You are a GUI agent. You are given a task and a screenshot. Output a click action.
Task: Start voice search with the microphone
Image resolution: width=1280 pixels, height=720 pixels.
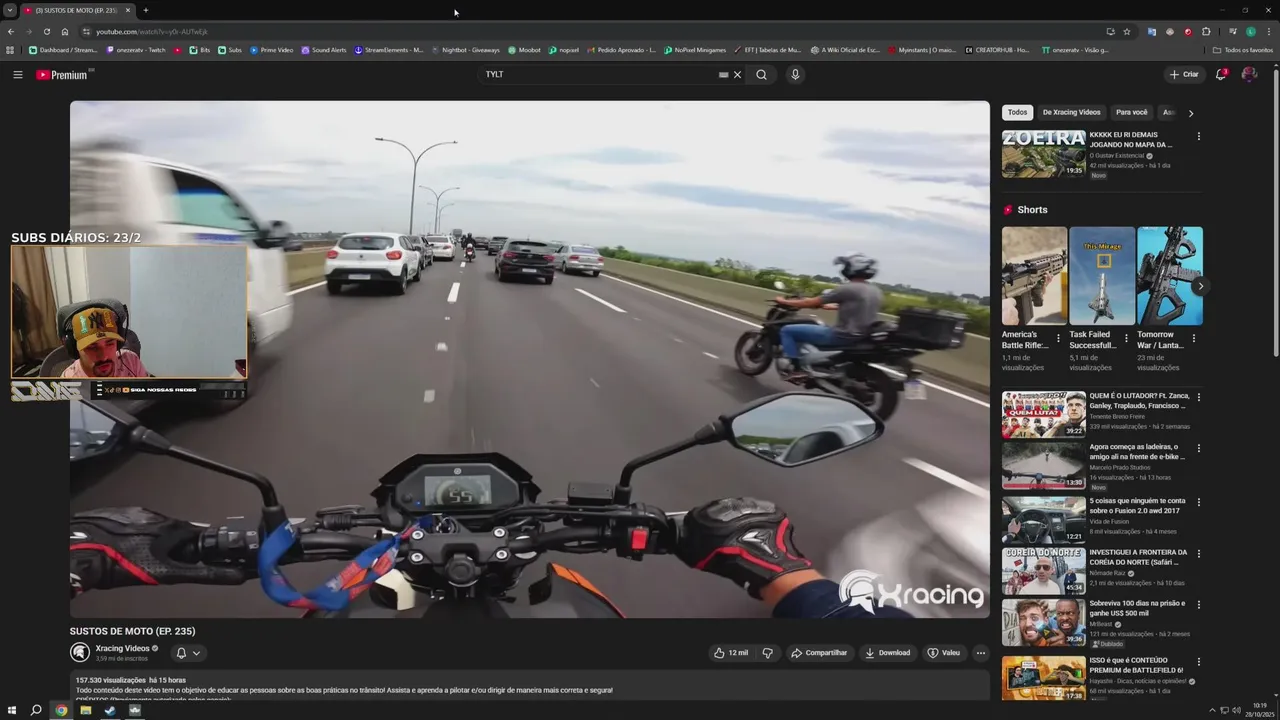(x=795, y=75)
